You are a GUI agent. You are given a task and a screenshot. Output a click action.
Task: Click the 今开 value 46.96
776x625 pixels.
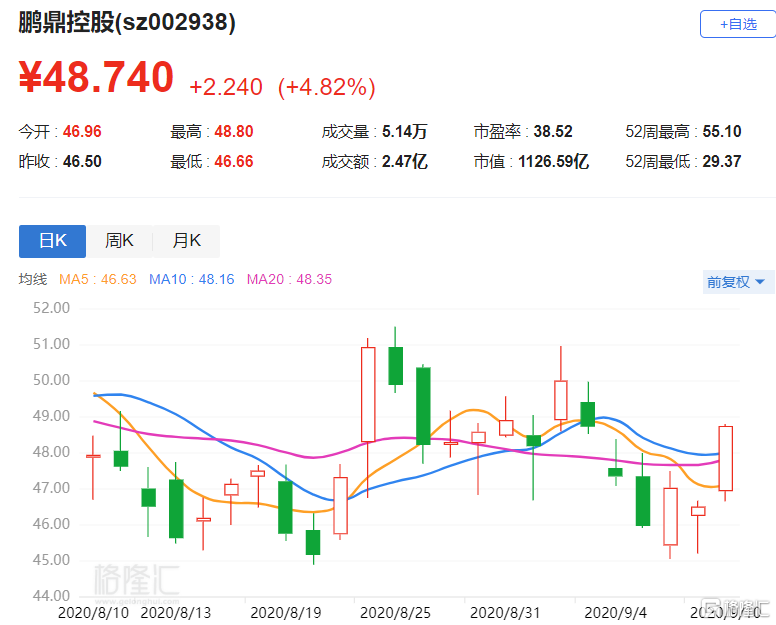click(x=82, y=132)
